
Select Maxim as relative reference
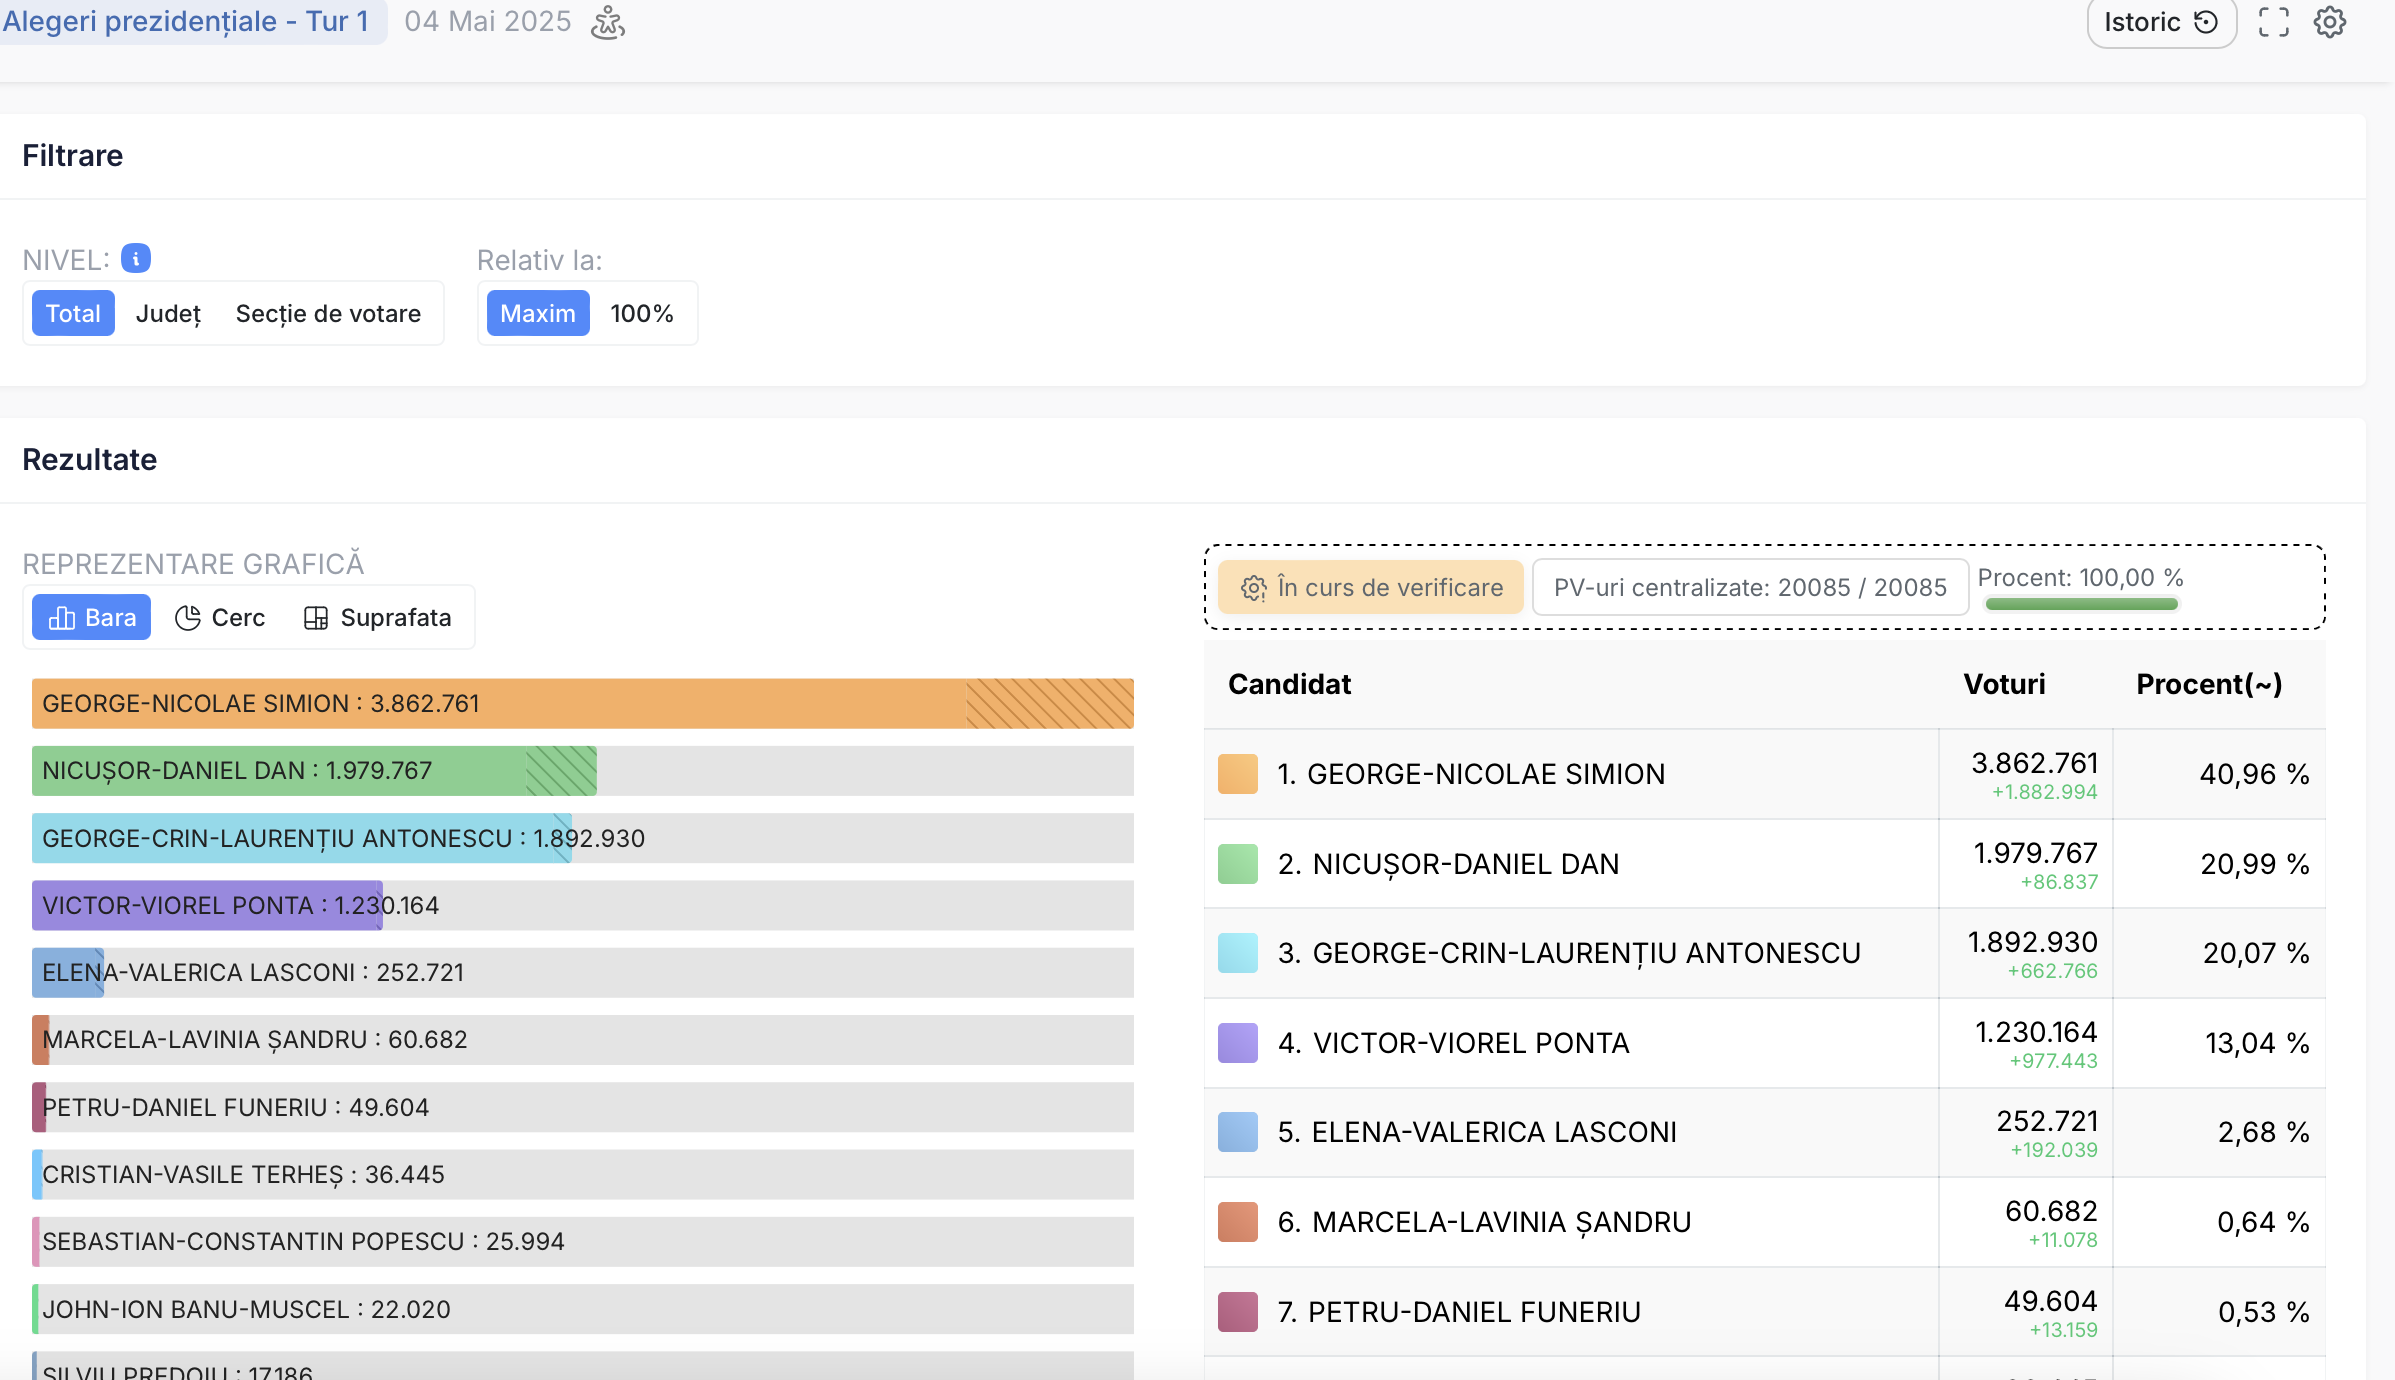[x=538, y=314]
